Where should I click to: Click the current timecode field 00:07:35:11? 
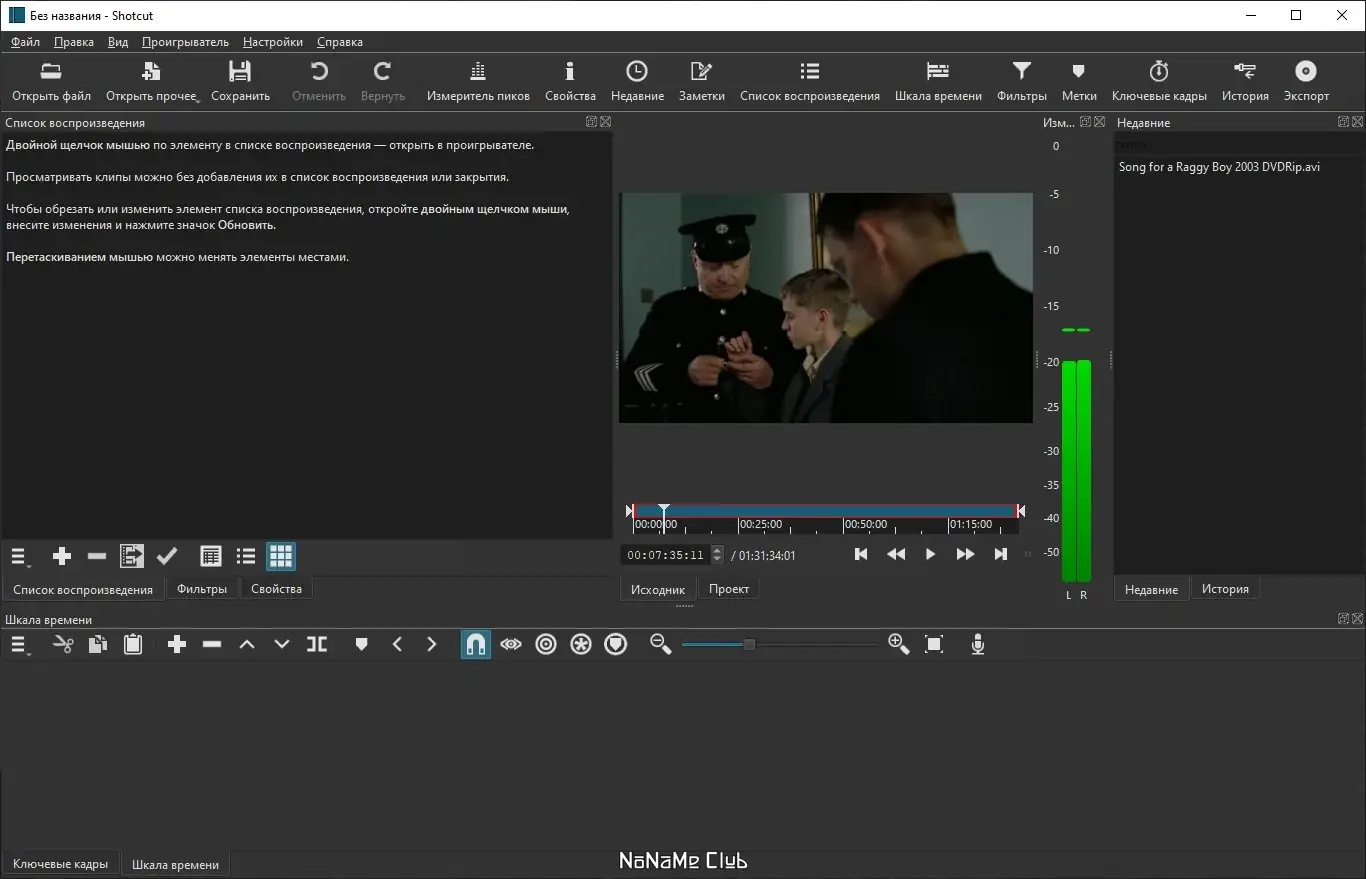pos(665,555)
